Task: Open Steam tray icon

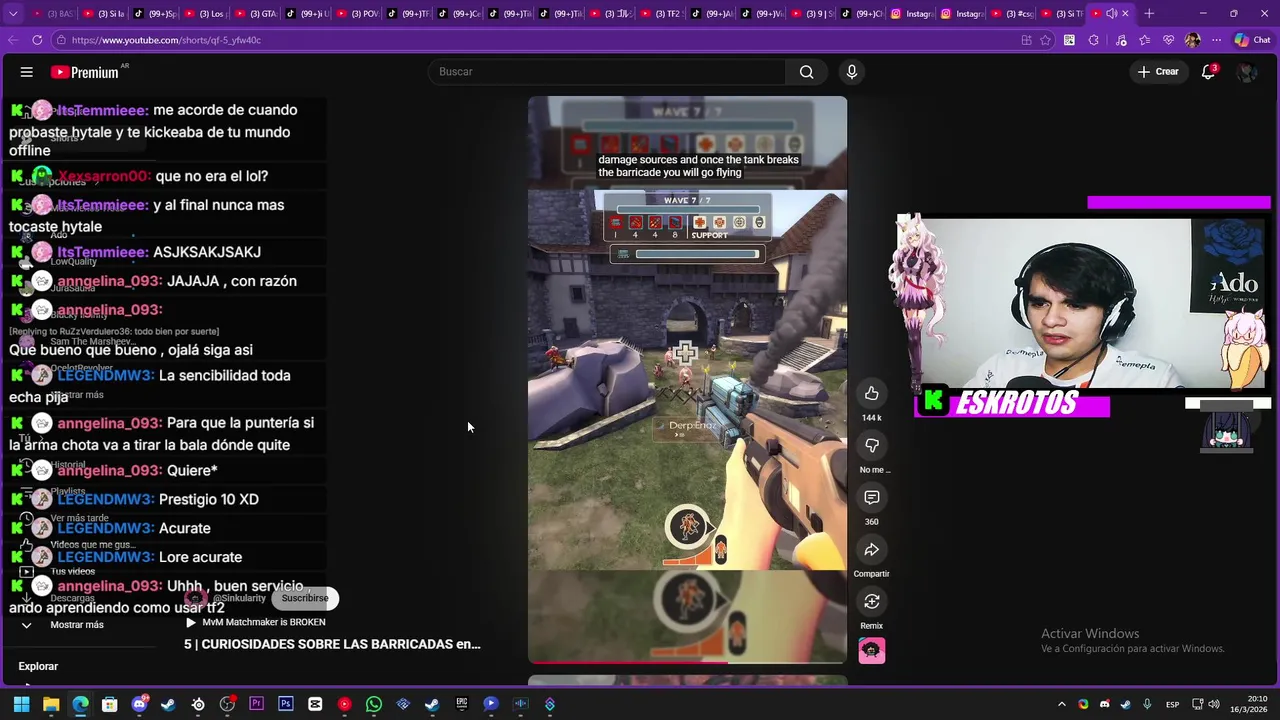Action: tap(1125, 704)
